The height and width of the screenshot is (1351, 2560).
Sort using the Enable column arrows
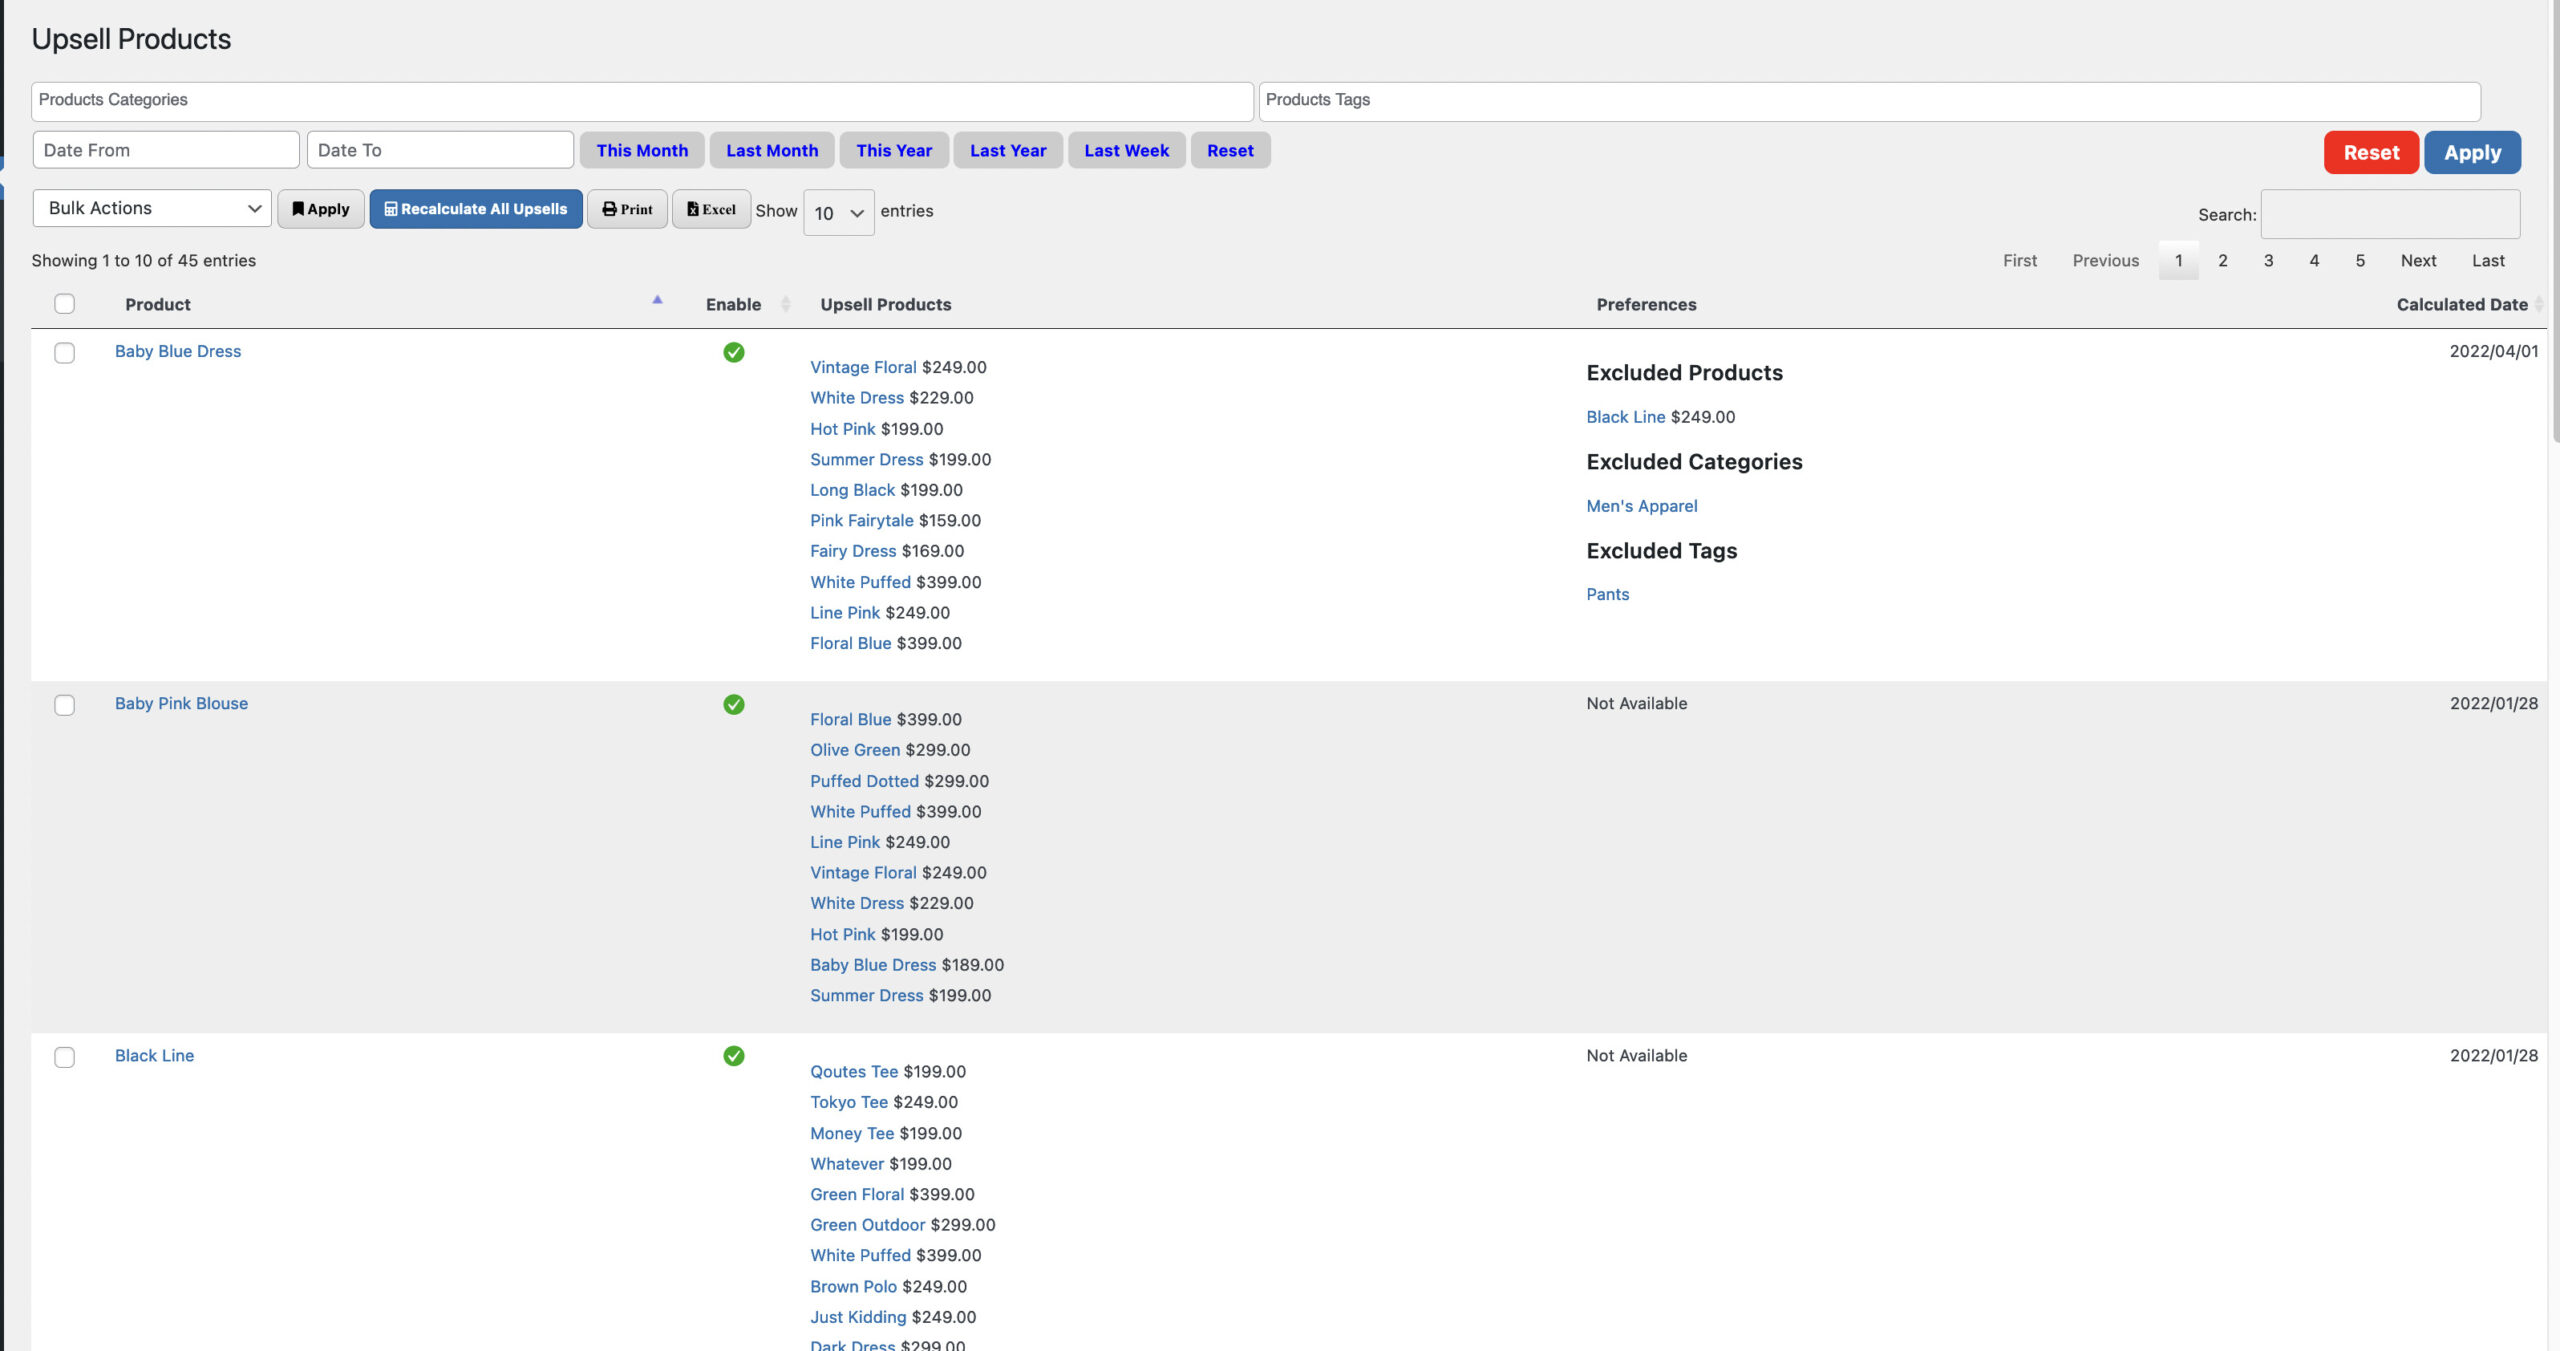[785, 304]
